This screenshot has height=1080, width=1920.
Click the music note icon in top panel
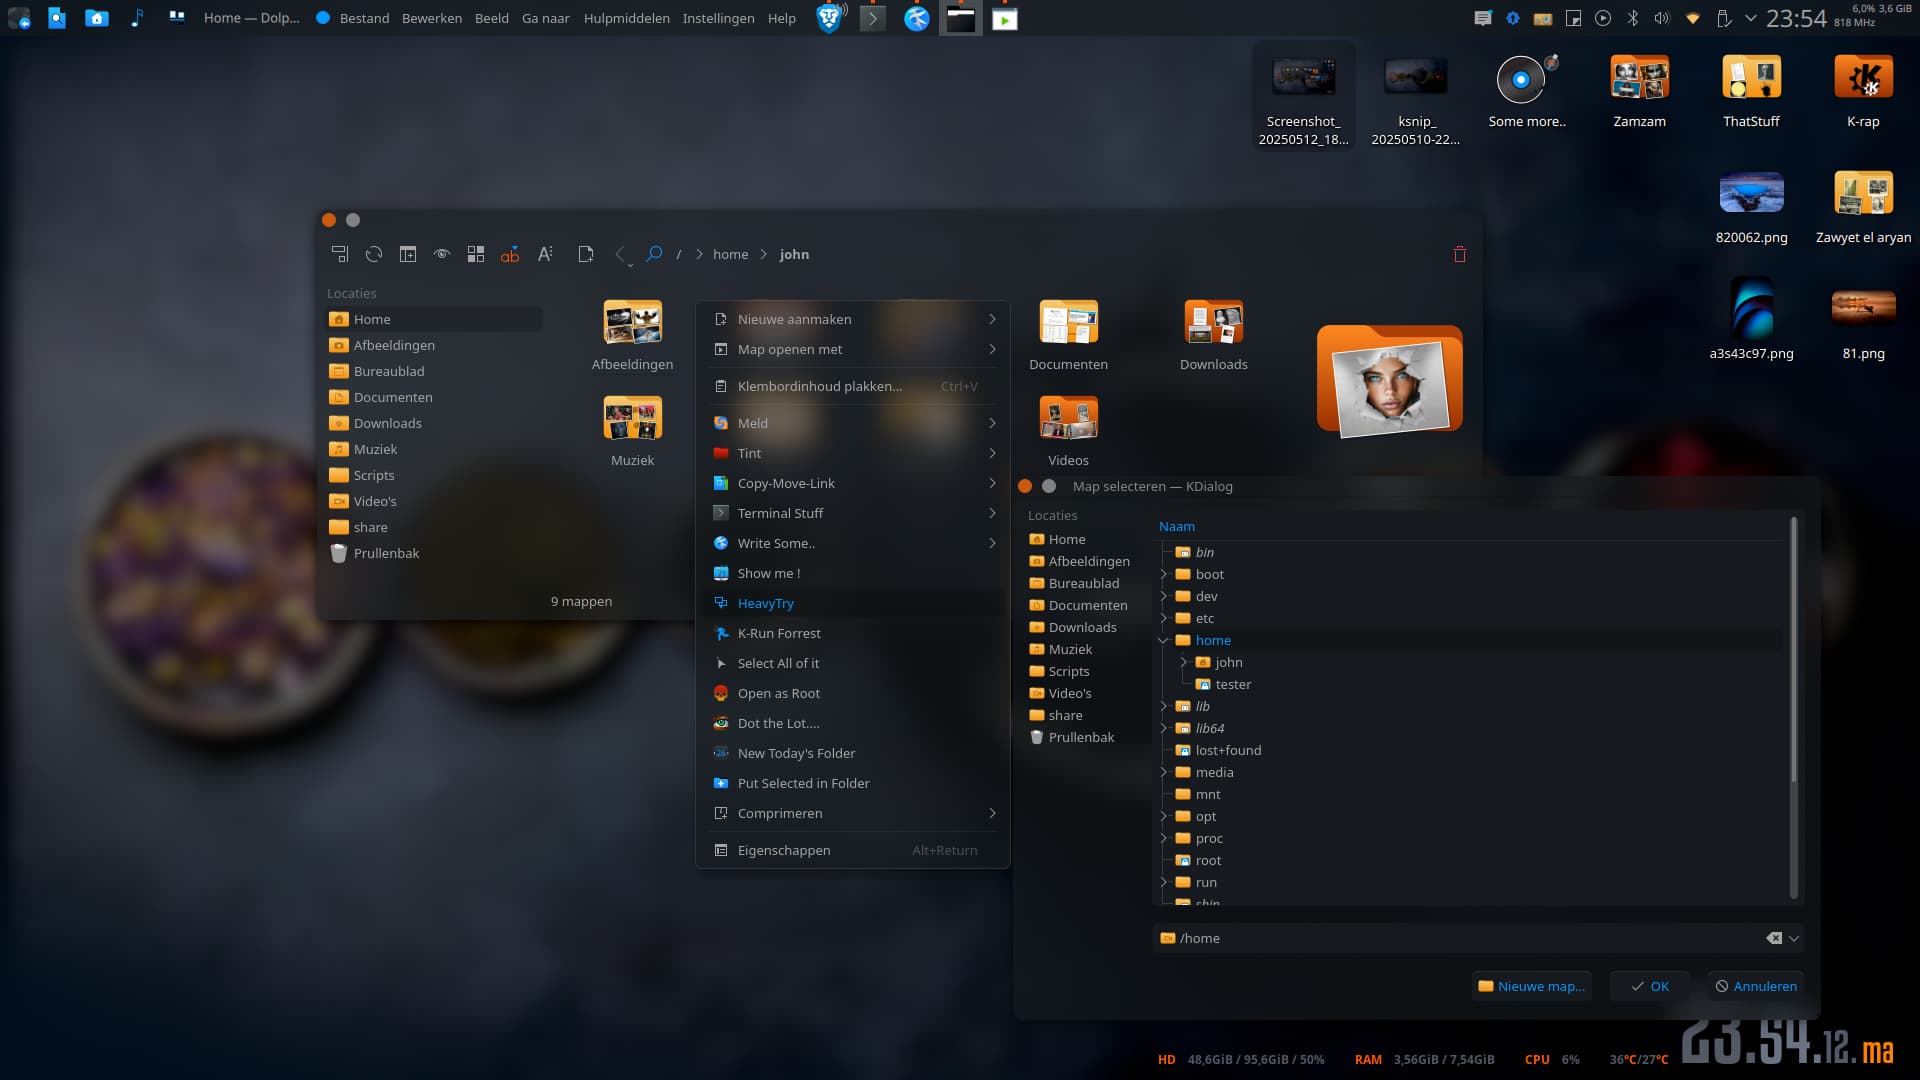click(x=137, y=18)
